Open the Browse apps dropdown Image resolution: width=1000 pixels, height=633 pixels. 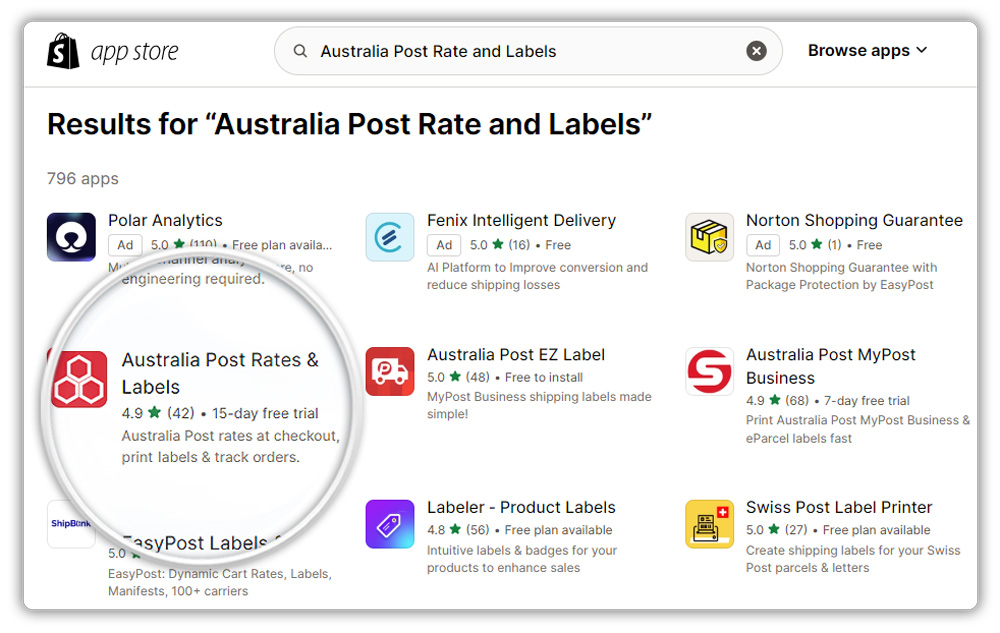point(867,50)
